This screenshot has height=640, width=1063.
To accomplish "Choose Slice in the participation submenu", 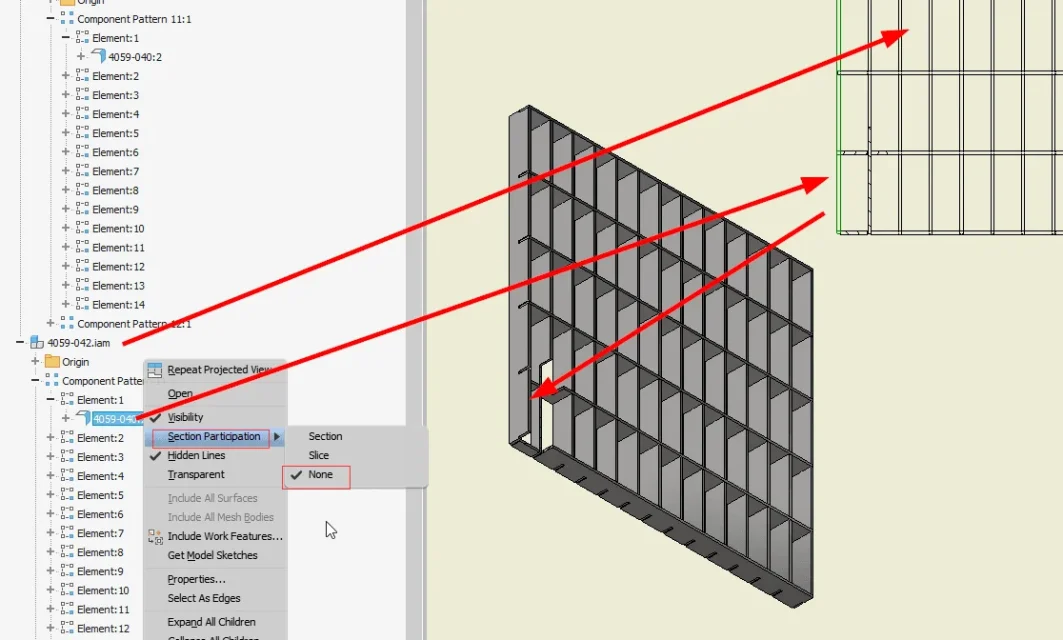I will (x=319, y=456).
